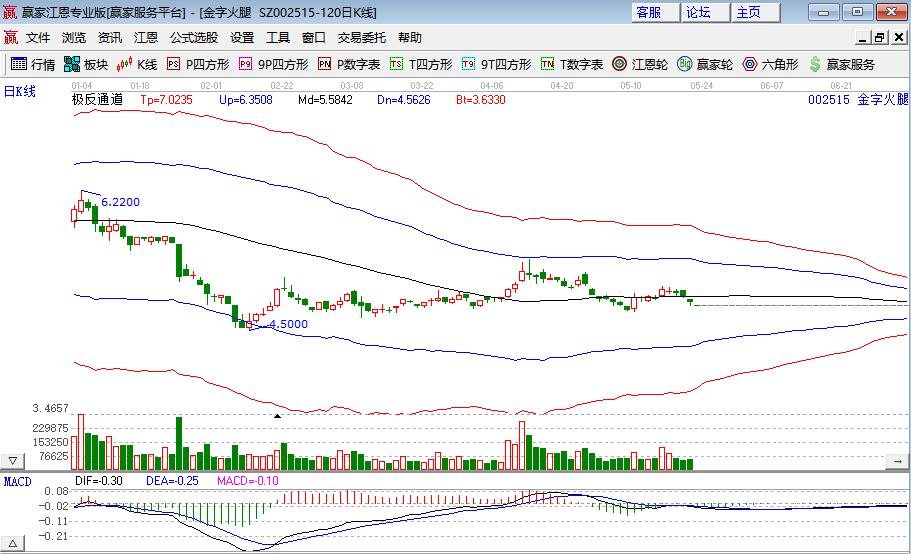911x554 pixels.
Task: Click the Tp=7.0235 indicator value
Action: [x=166, y=100]
